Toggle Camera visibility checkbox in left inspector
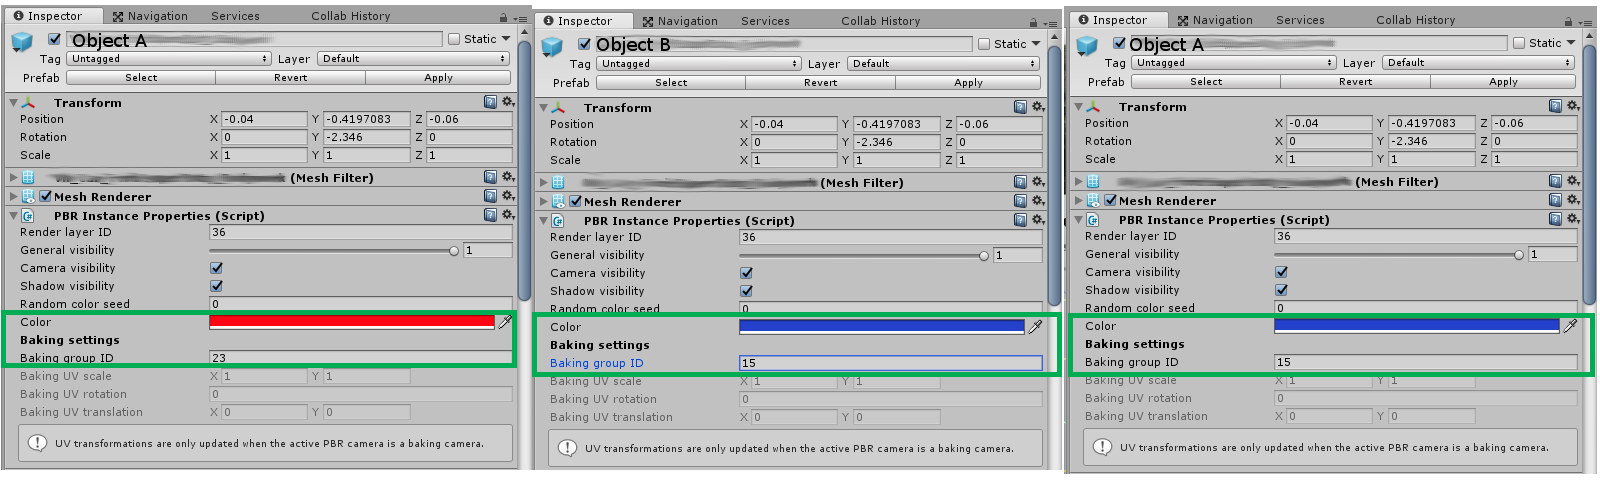Image resolution: width=1600 pixels, height=480 pixels. tap(216, 268)
